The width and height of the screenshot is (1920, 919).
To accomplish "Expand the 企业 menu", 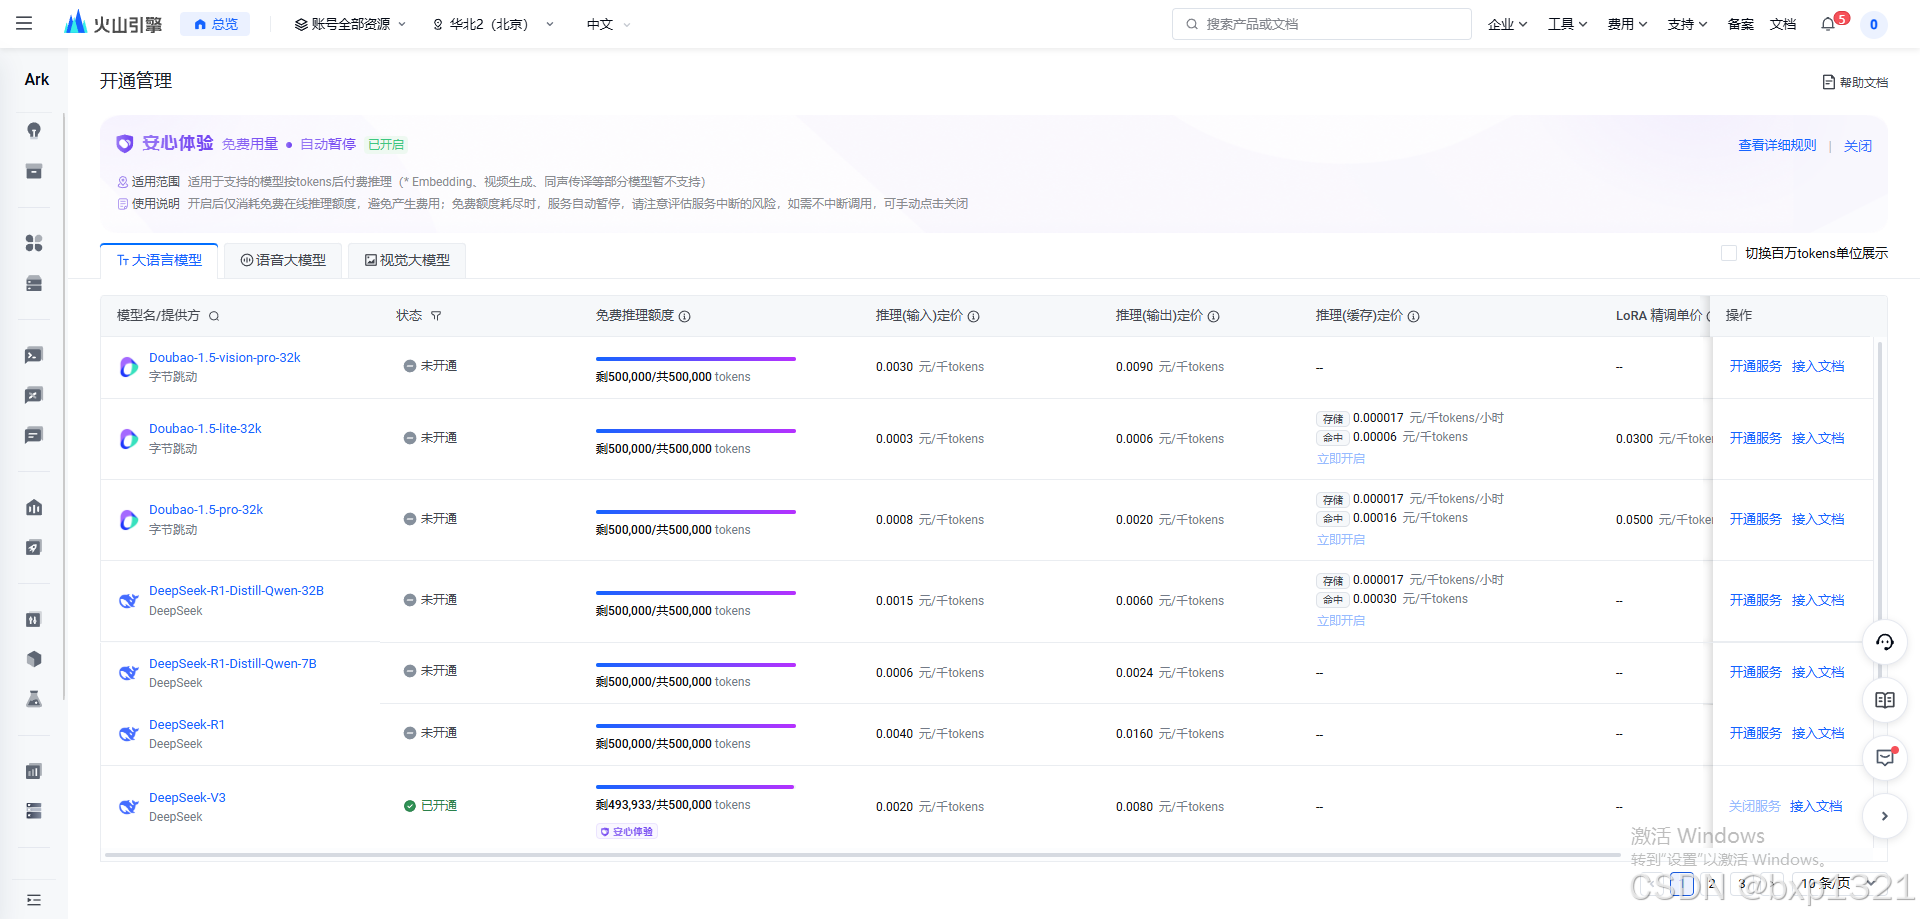I will pos(1507,24).
